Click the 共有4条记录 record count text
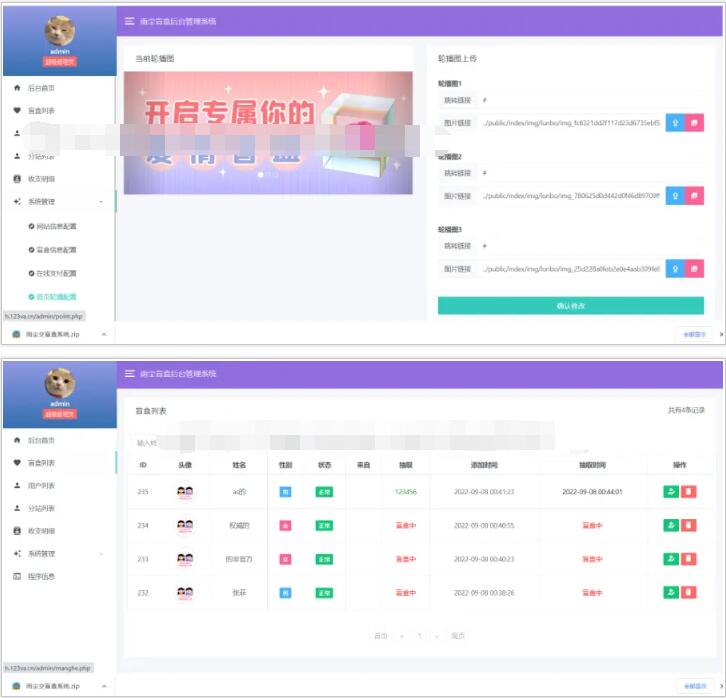The width and height of the screenshot is (726, 698). click(686, 411)
